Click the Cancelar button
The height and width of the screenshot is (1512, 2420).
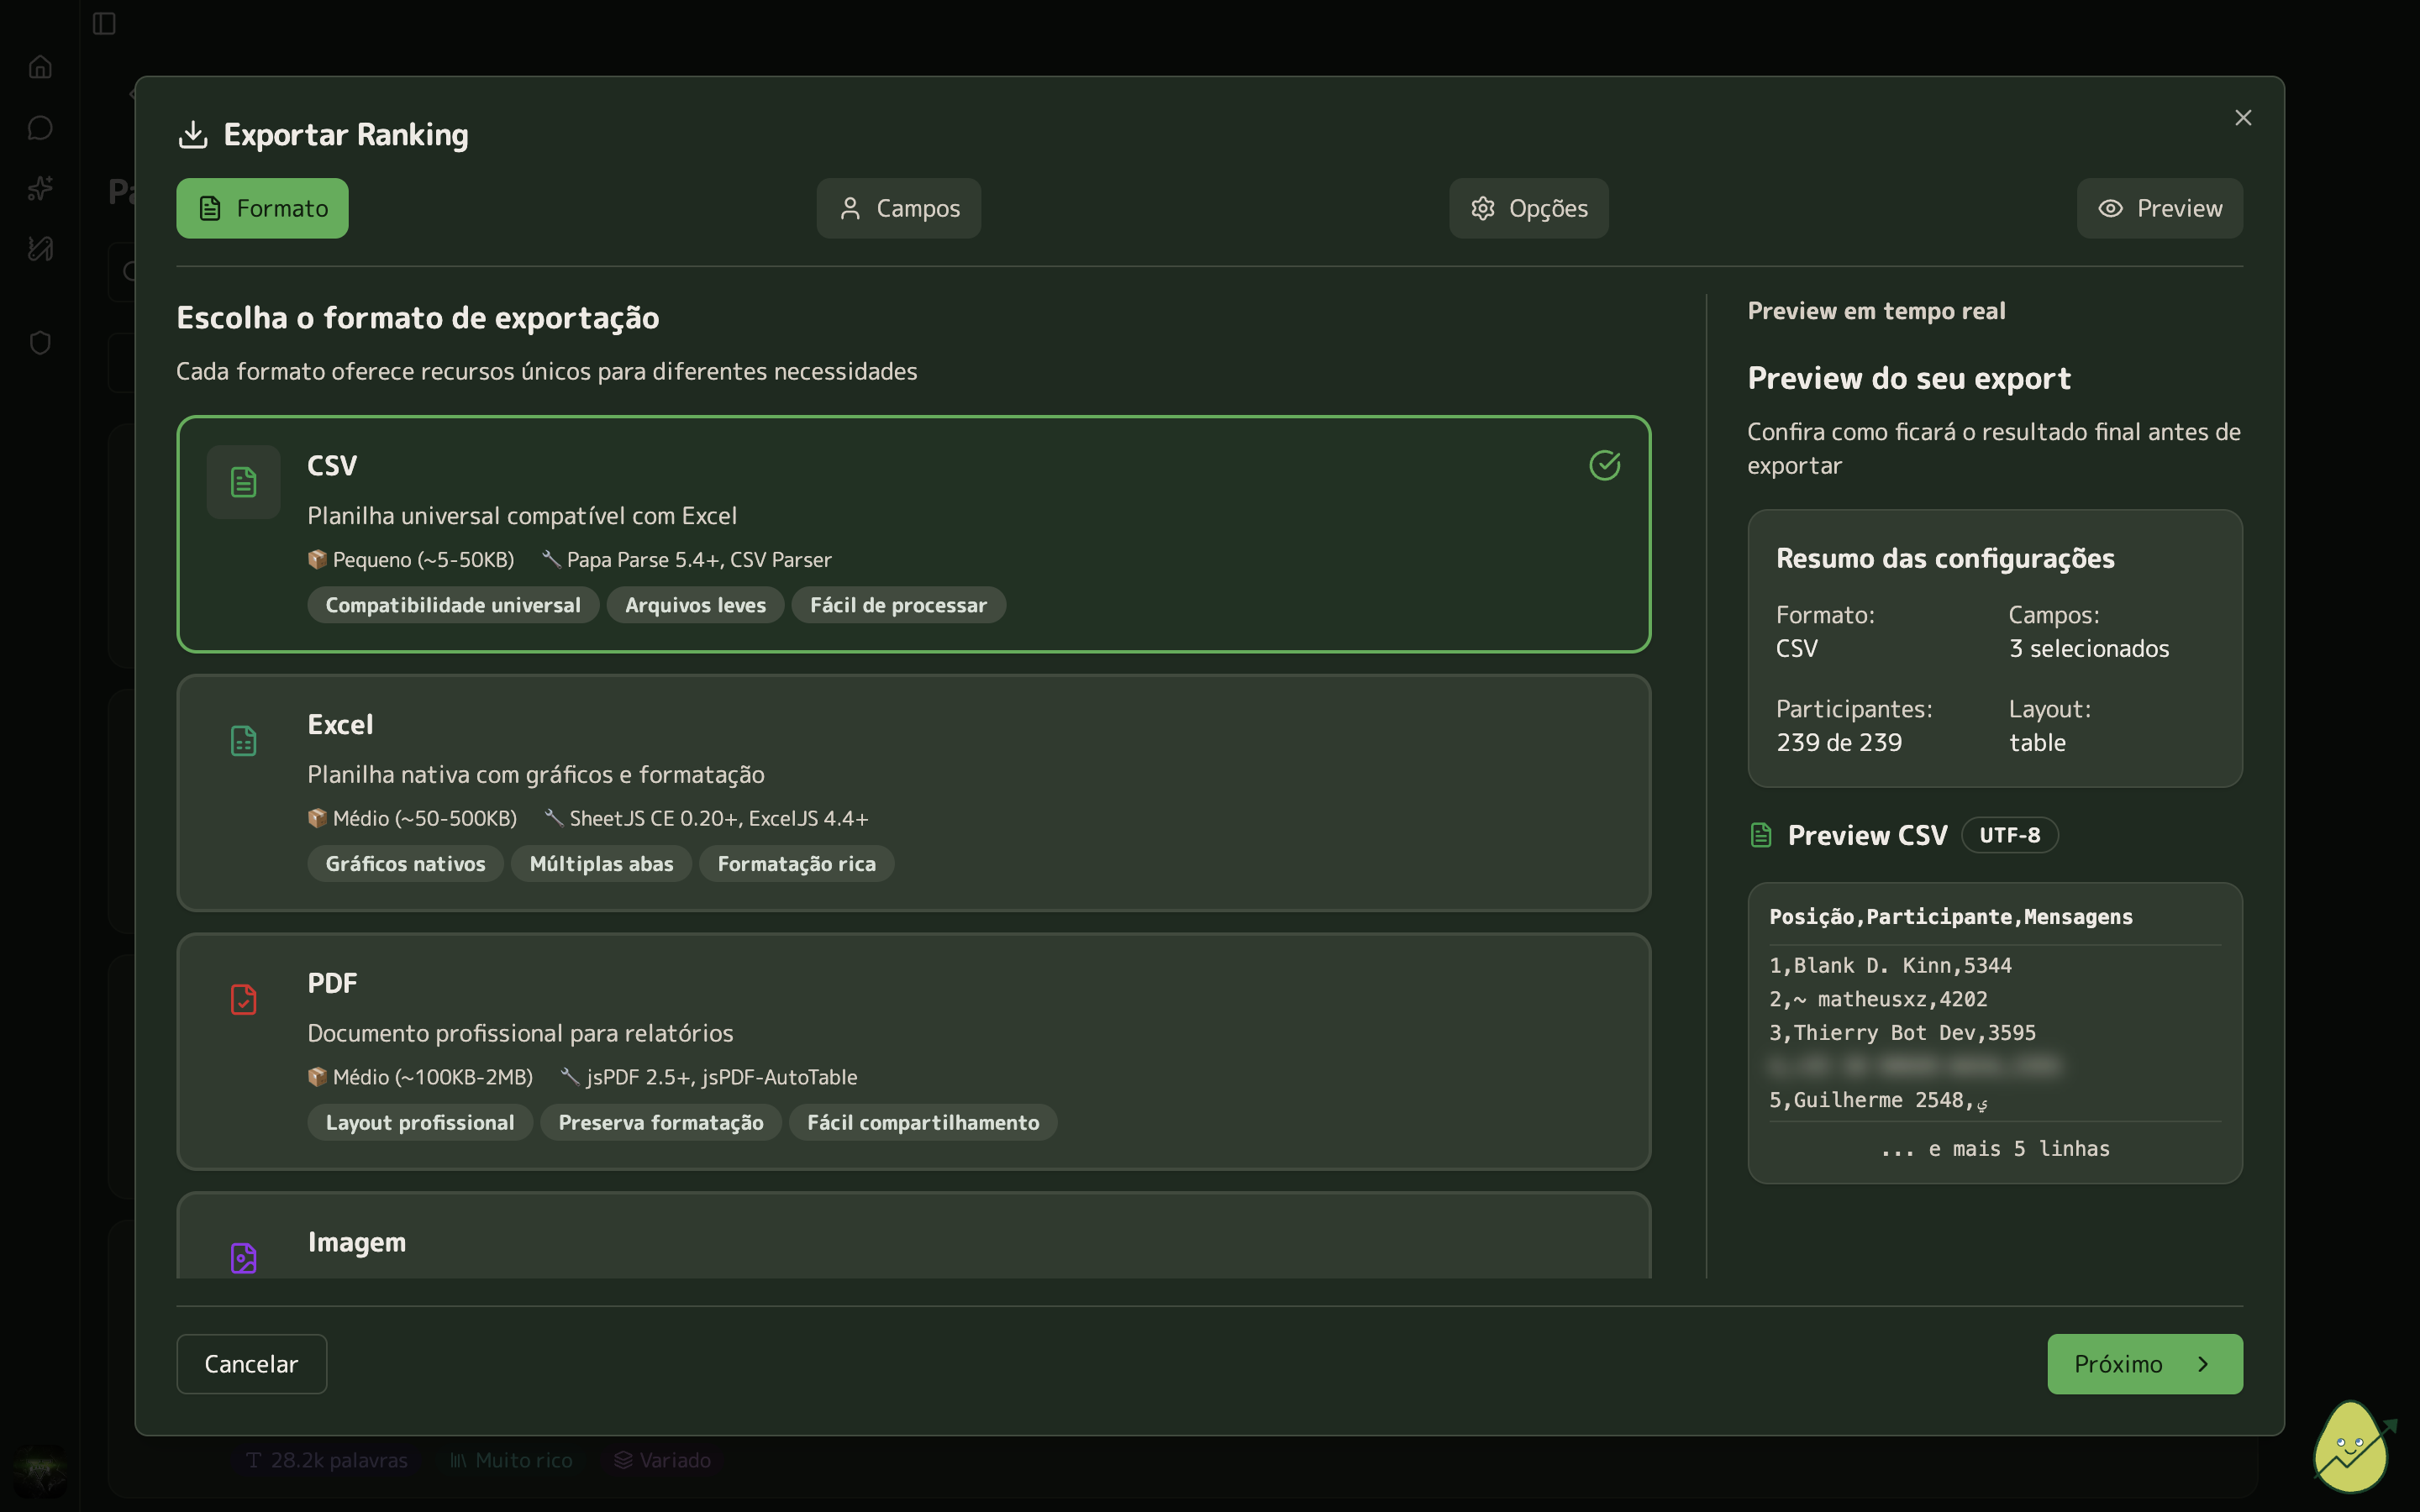tap(251, 1364)
